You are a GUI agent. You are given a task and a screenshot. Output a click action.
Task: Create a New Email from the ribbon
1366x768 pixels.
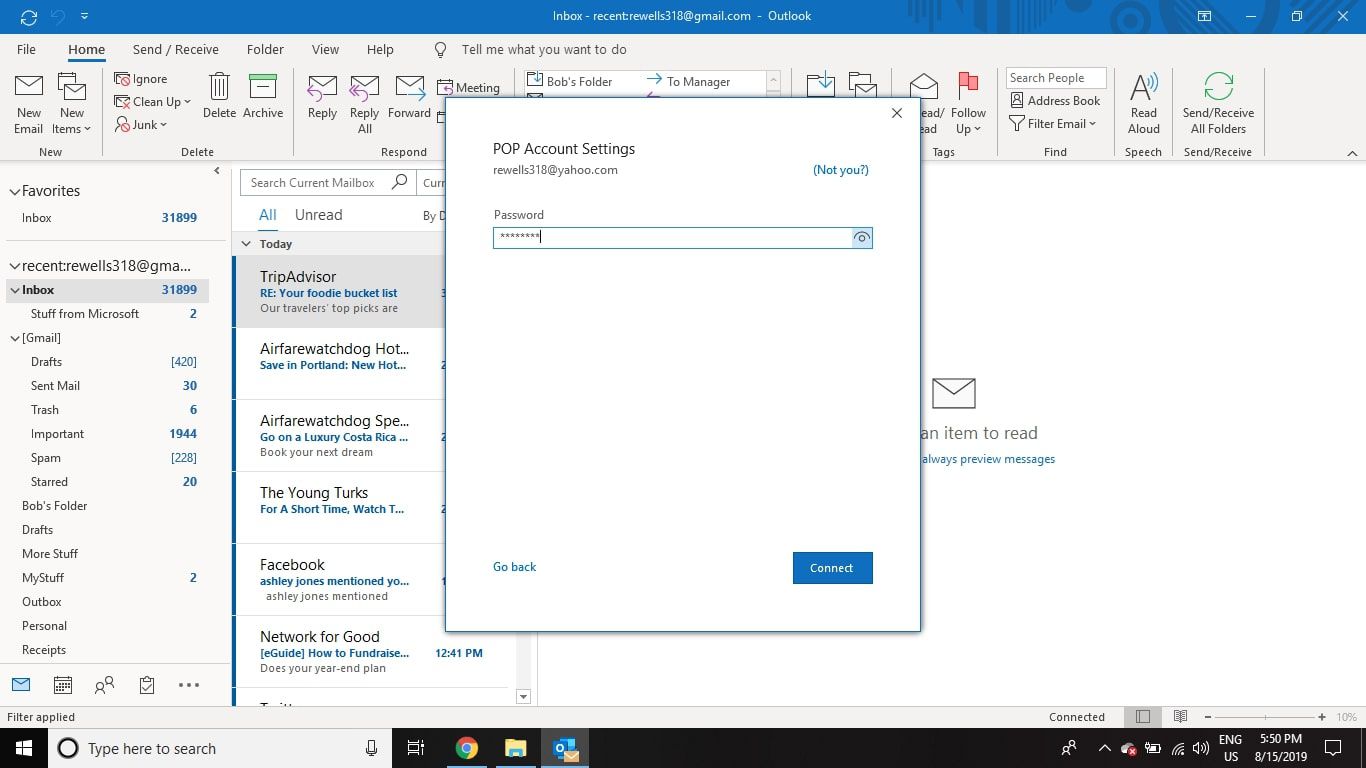[28, 104]
